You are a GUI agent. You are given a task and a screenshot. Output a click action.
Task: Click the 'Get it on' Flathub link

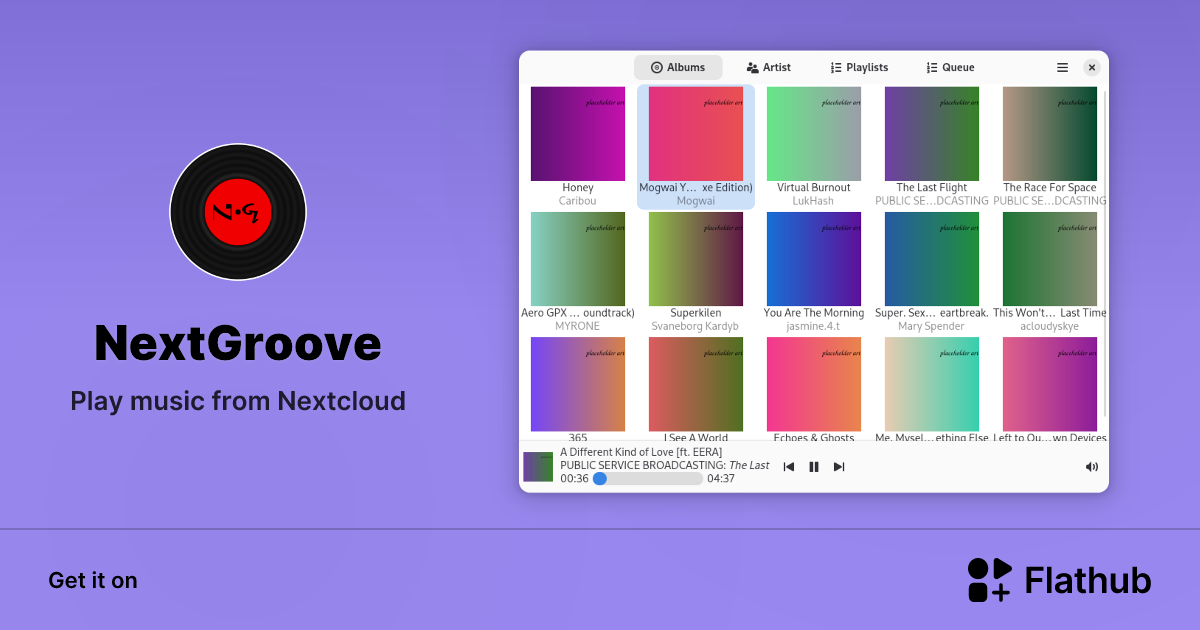click(93, 580)
